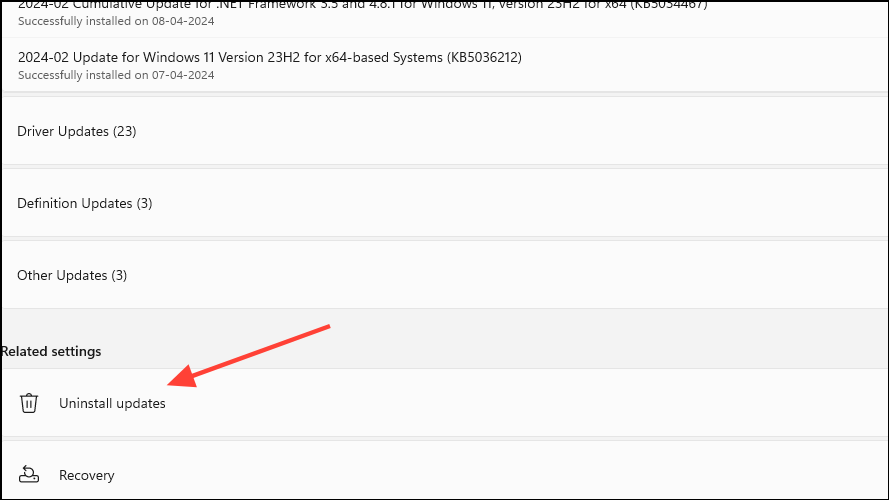Click "Successfully installed on 07-04-2024" status text
Screen dimensions: 889x500
(116, 75)
